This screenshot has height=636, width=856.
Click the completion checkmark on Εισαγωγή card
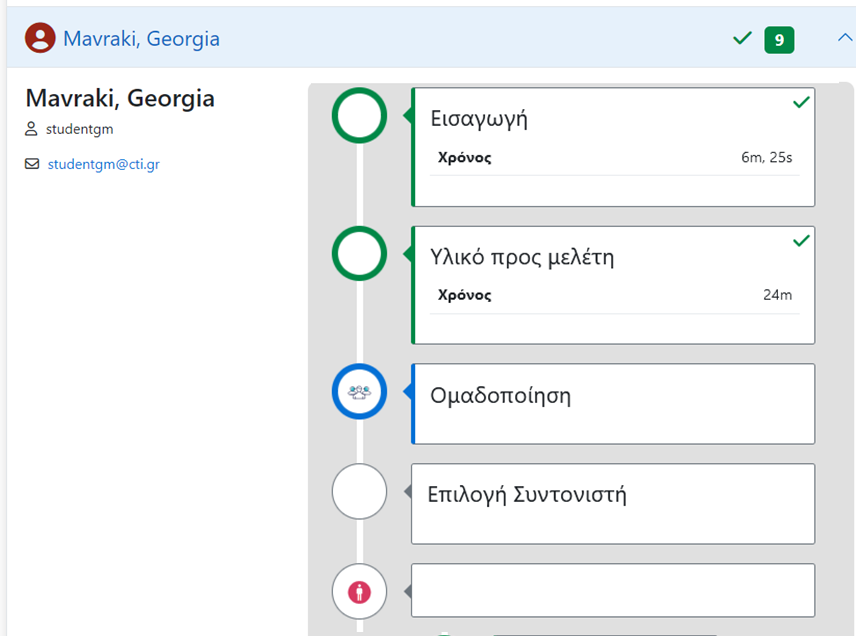click(801, 102)
